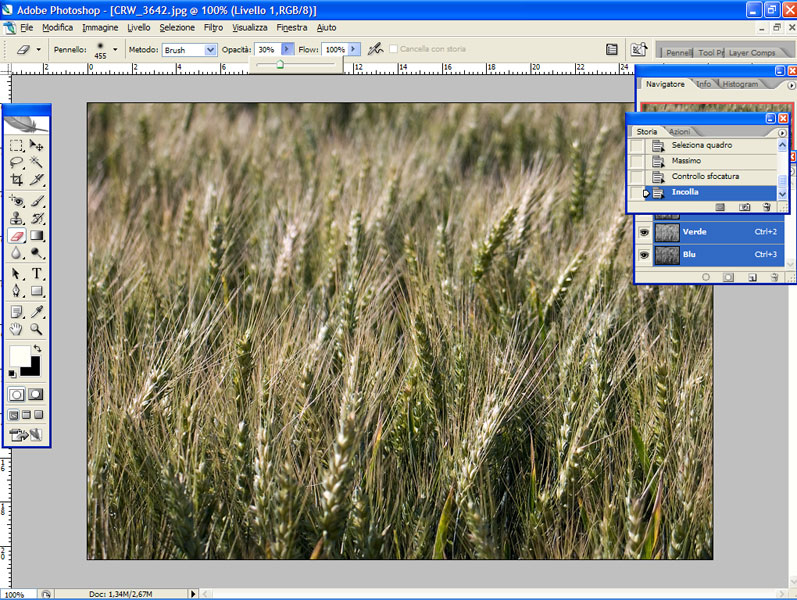Pick the Zoom magnifier tool
This screenshot has height=600, width=797.
37,329
